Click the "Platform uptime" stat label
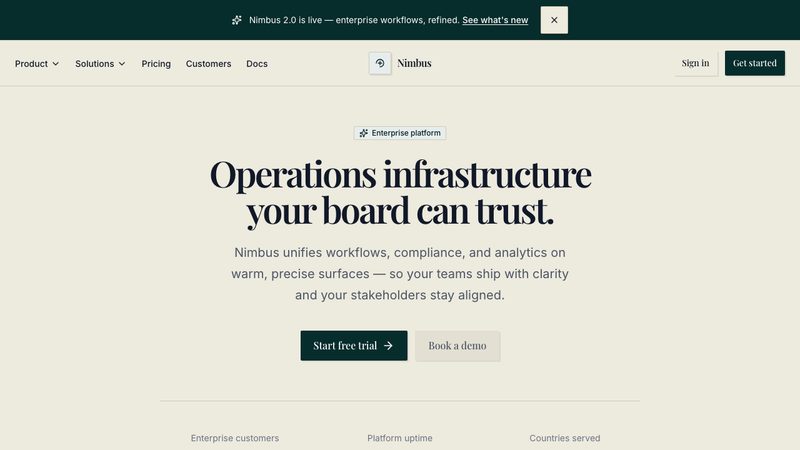800x450 pixels. point(400,438)
